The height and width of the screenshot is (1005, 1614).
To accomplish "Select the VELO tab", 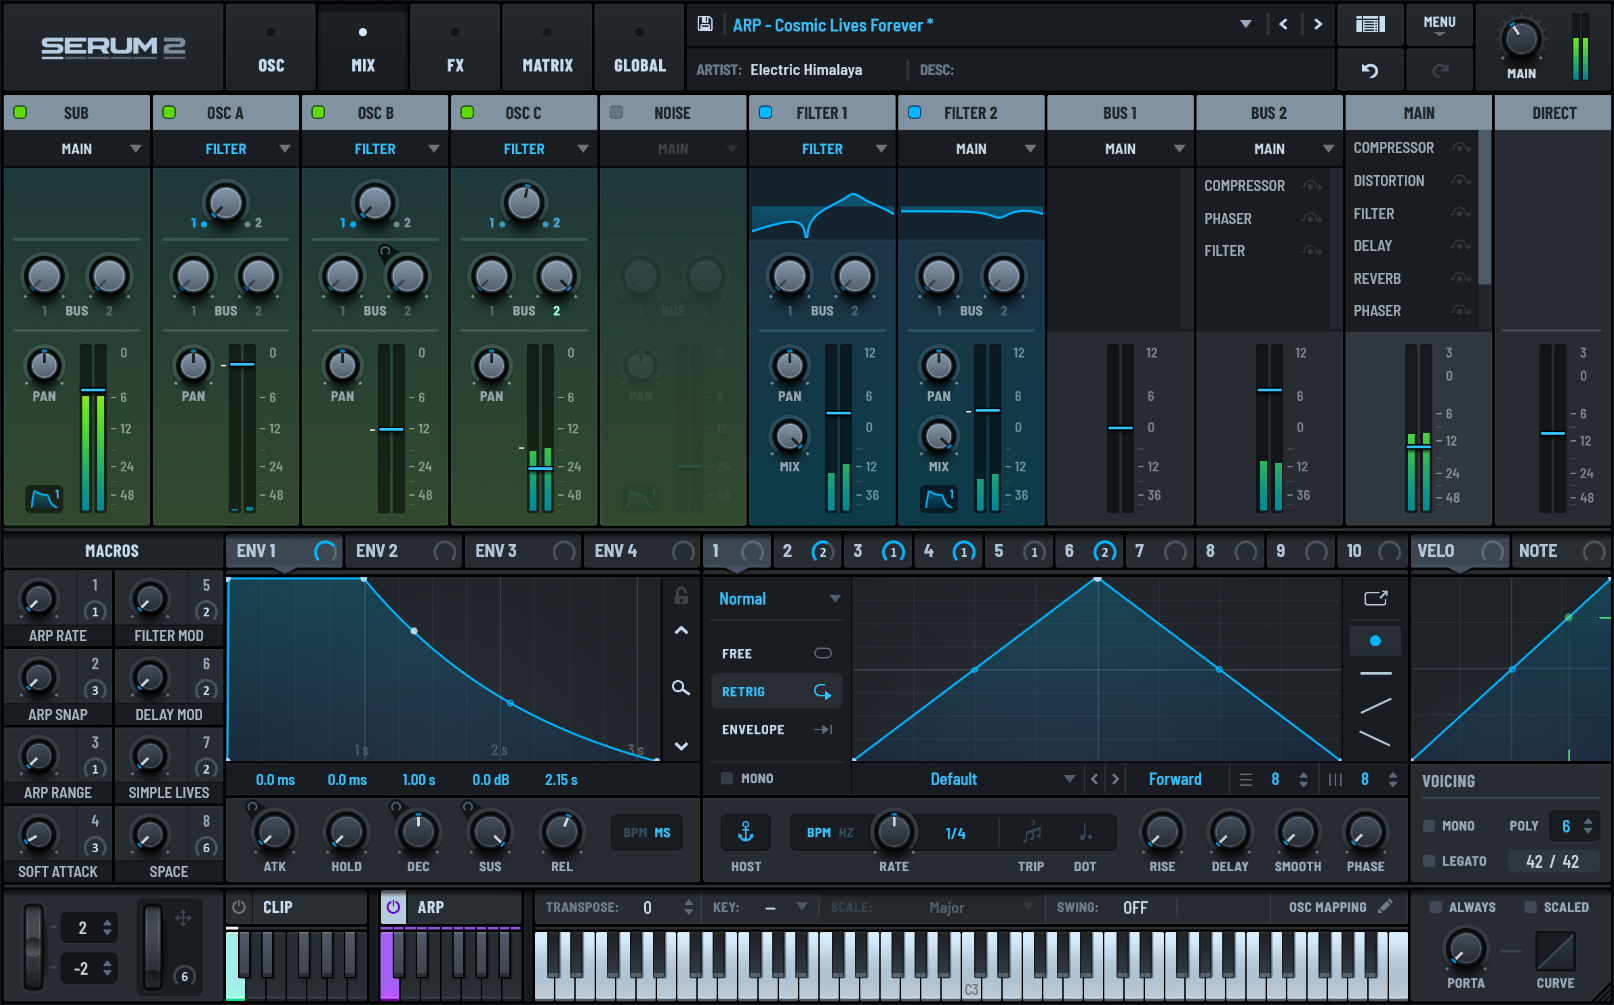I will 1459,551.
